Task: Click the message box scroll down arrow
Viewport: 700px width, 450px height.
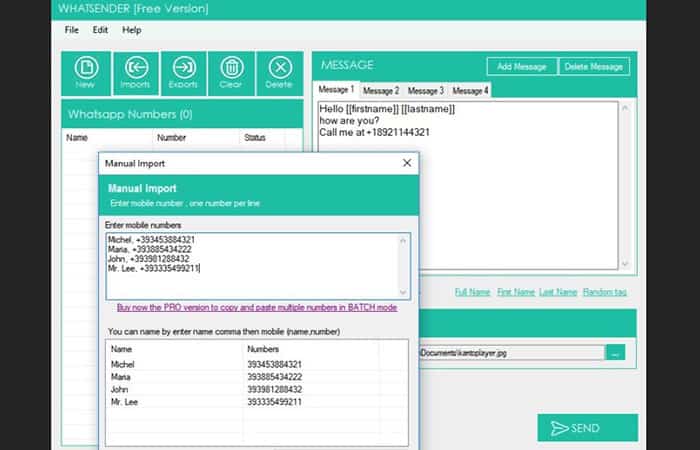Action: (x=625, y=263)
